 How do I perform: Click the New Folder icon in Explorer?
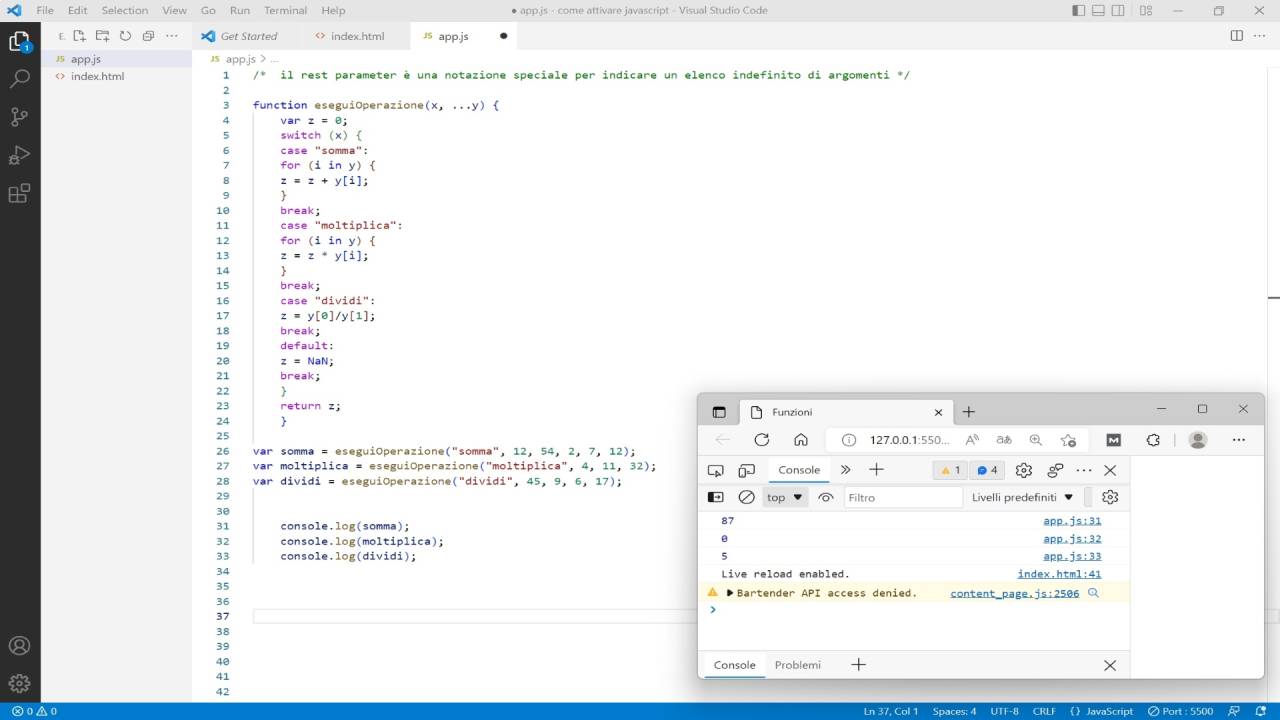pos(101,35)
